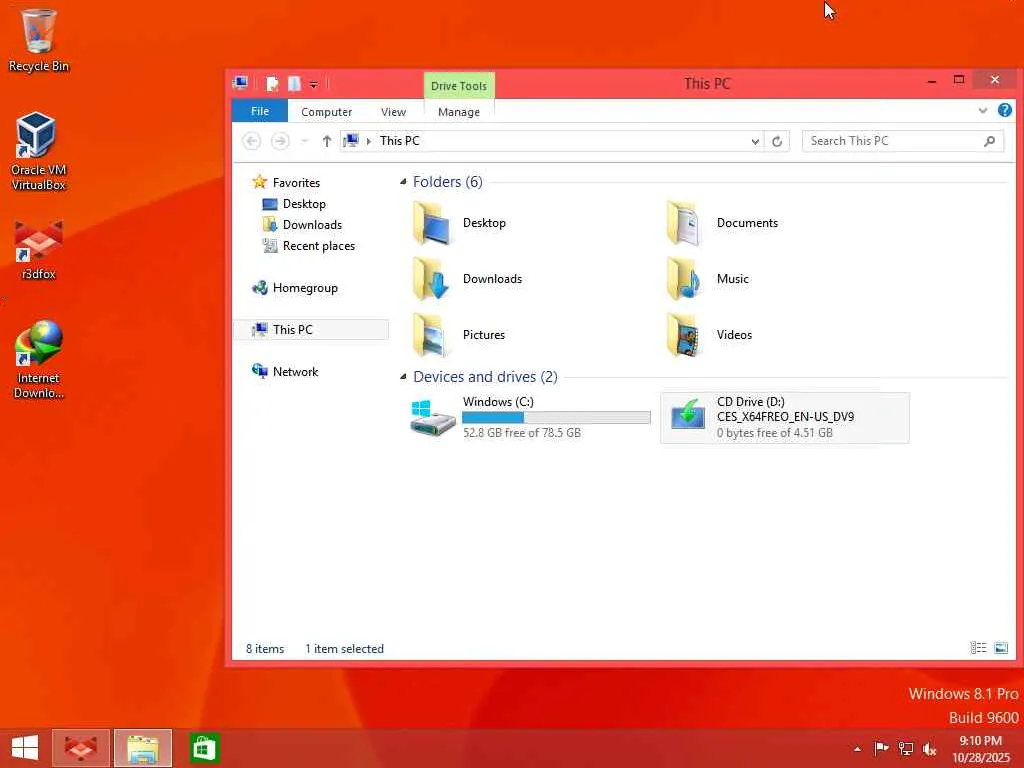1024x768 pixels.
Task: Collapse the Folders (6) group
Action: (403, 182)
